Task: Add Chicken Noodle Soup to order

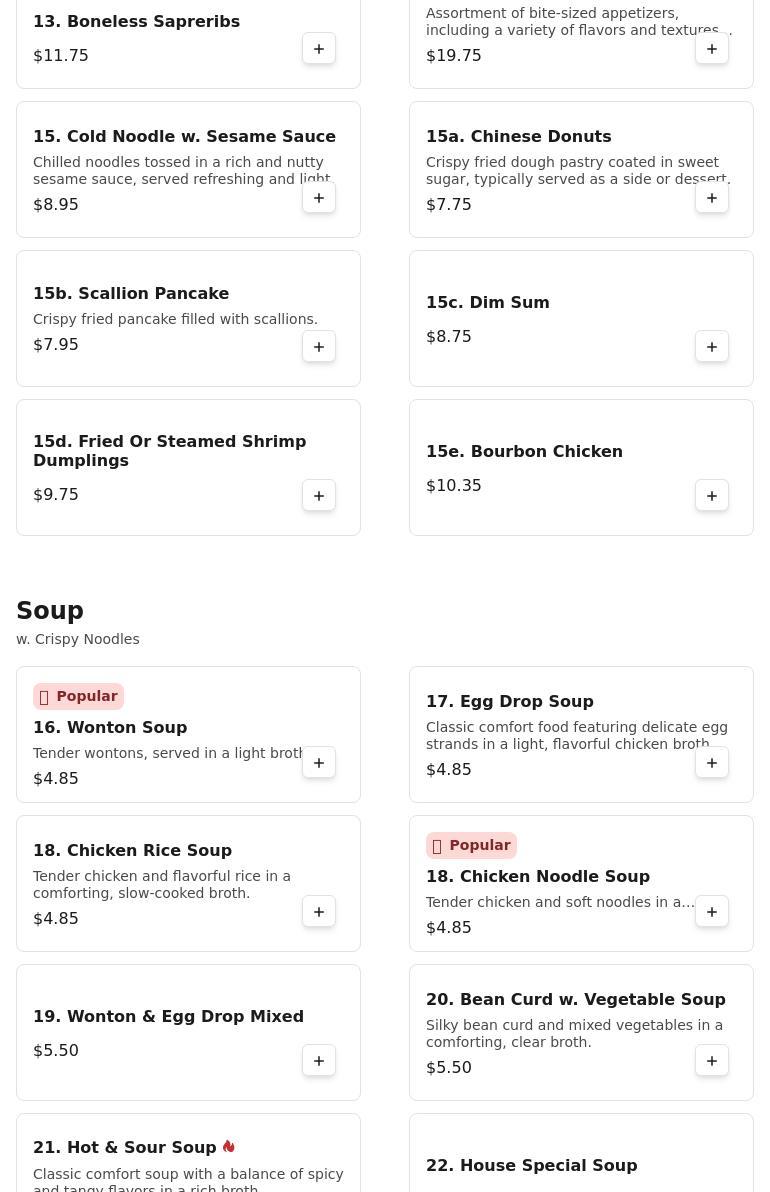Action: pyautogui.click(x=712, y=912)
